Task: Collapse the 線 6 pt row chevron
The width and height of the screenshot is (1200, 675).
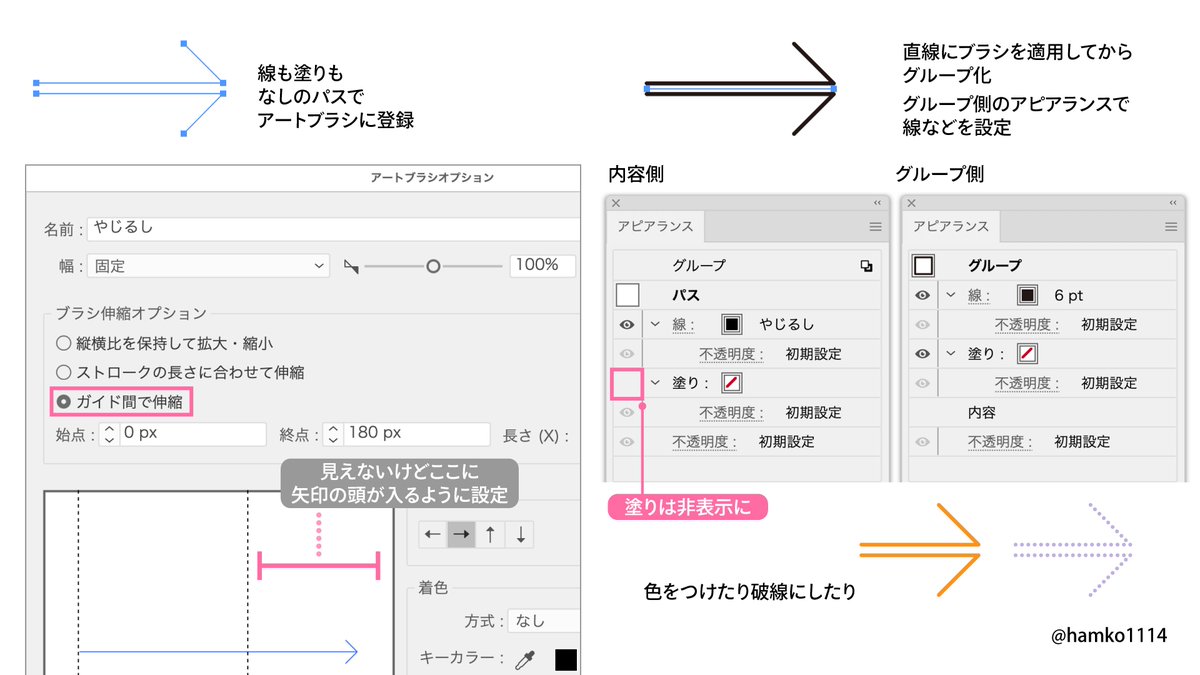Action: point(951,296)
